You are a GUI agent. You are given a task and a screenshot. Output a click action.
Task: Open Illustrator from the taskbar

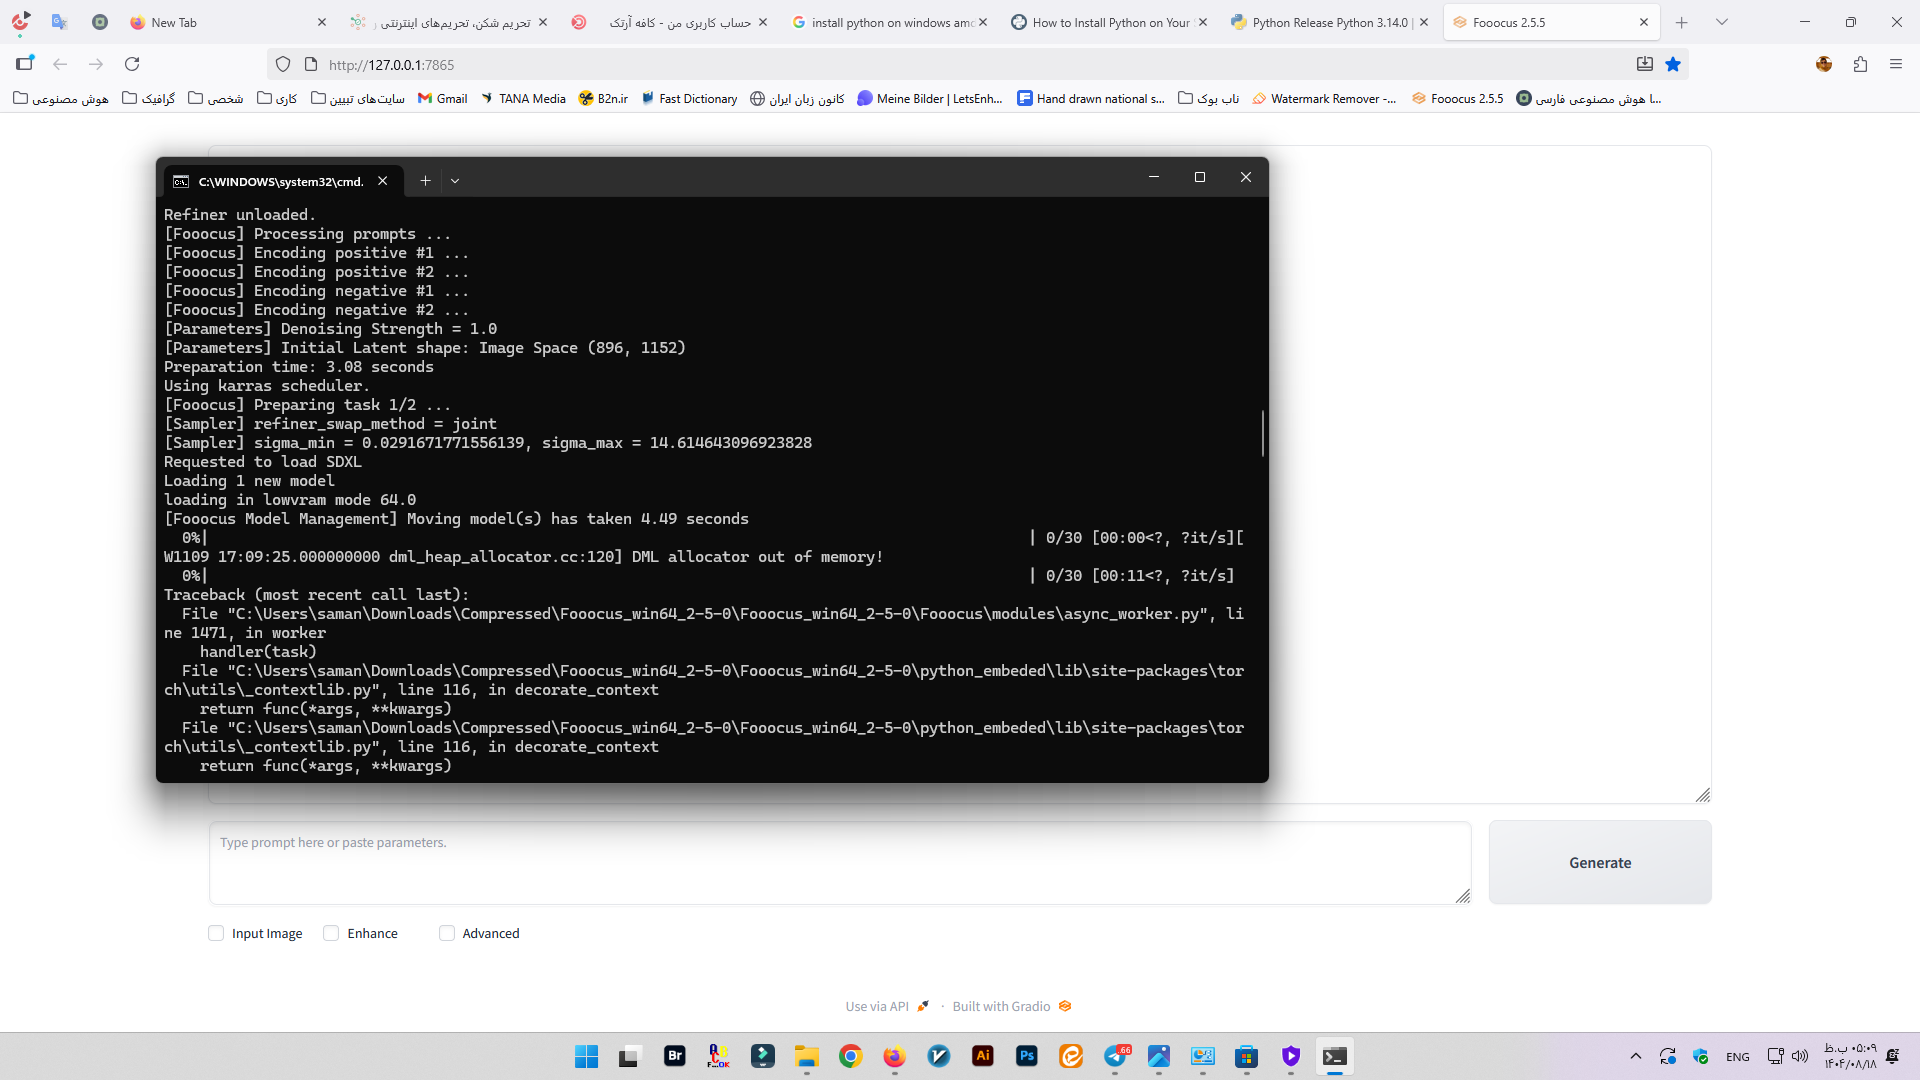pyautogui.click(x=983, y=1056)
